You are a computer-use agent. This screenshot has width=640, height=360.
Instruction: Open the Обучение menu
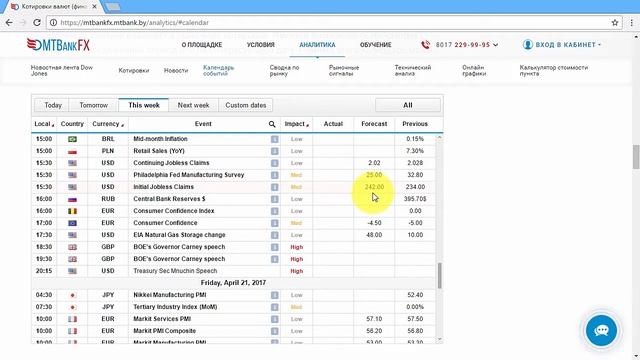[376, 45]
